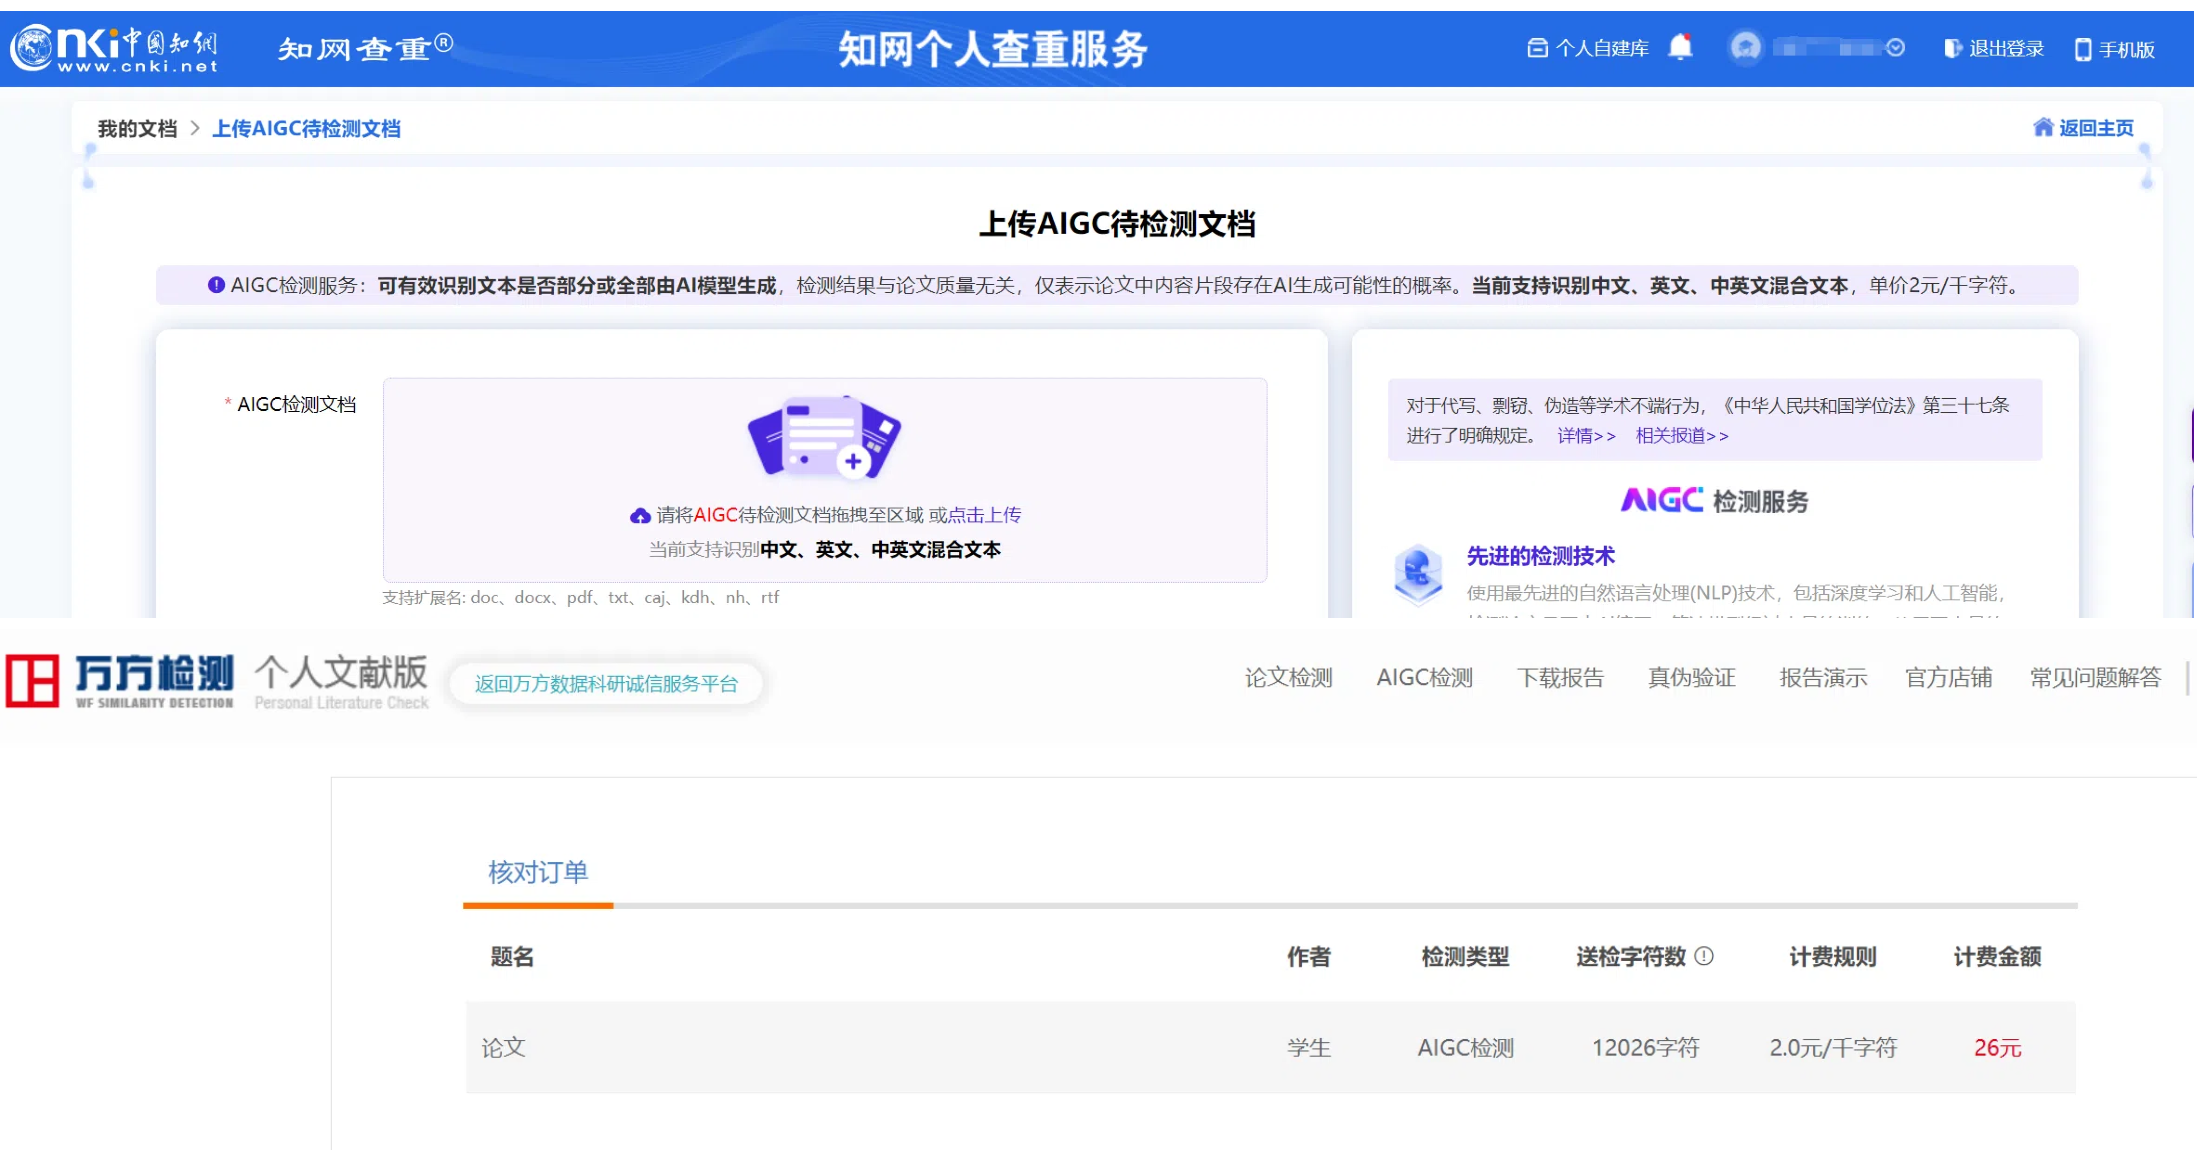Click the cloud upload icon

pyautogui.click(x=640, y=516)
